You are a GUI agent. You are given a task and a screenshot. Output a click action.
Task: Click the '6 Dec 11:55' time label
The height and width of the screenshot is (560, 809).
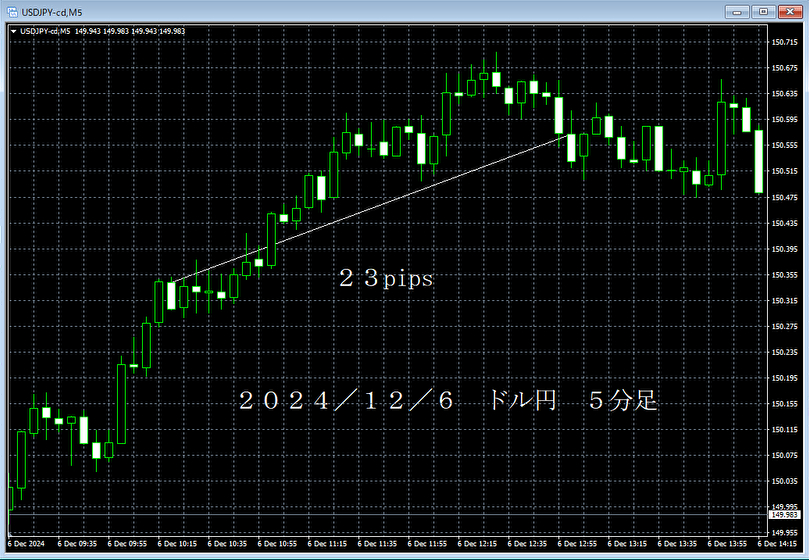pos(427,543)
